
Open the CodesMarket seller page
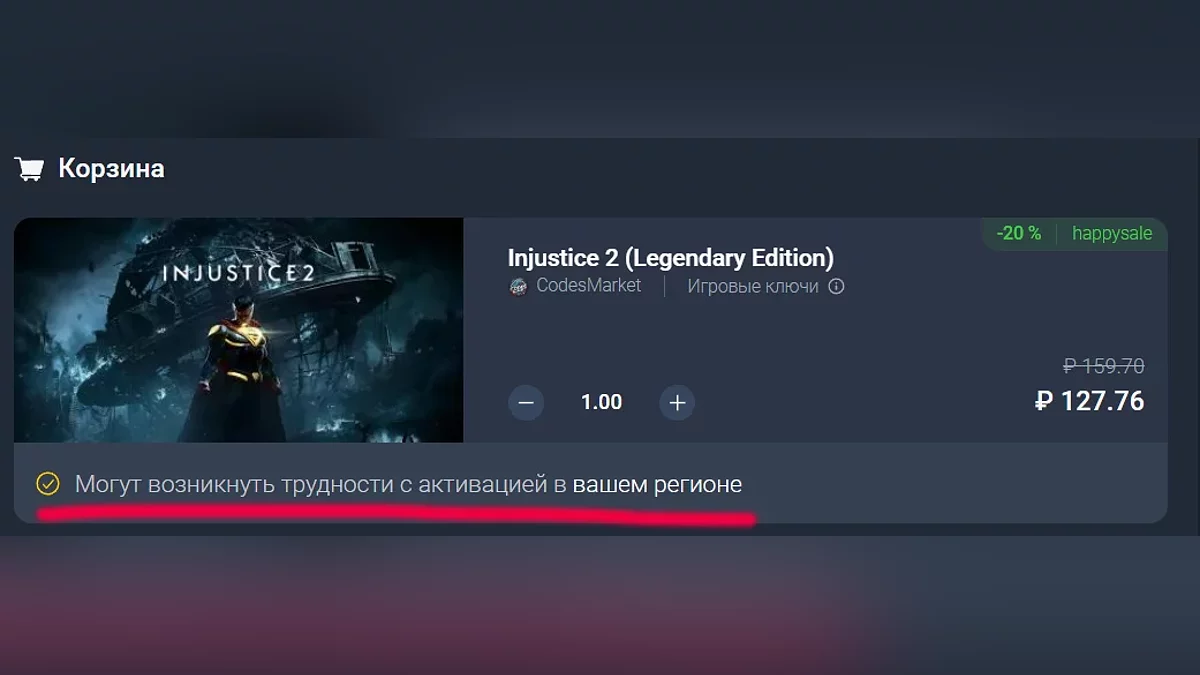coord(589,286)
